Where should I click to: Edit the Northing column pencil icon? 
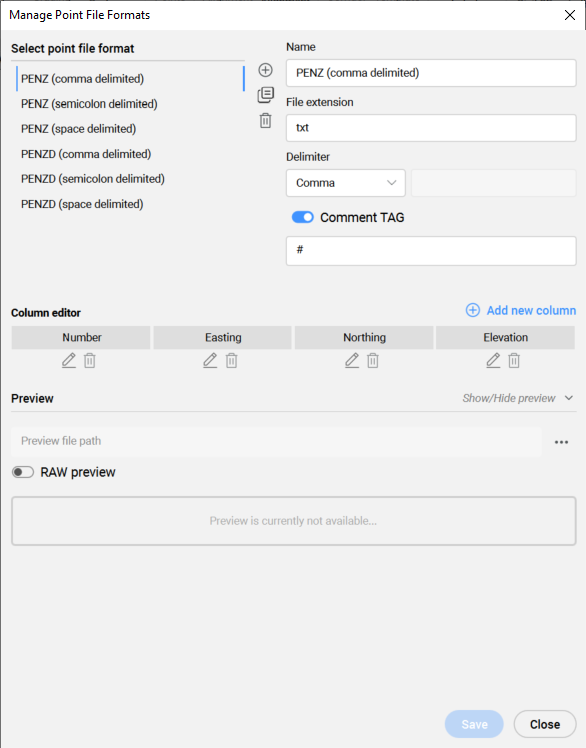(352, 360)
